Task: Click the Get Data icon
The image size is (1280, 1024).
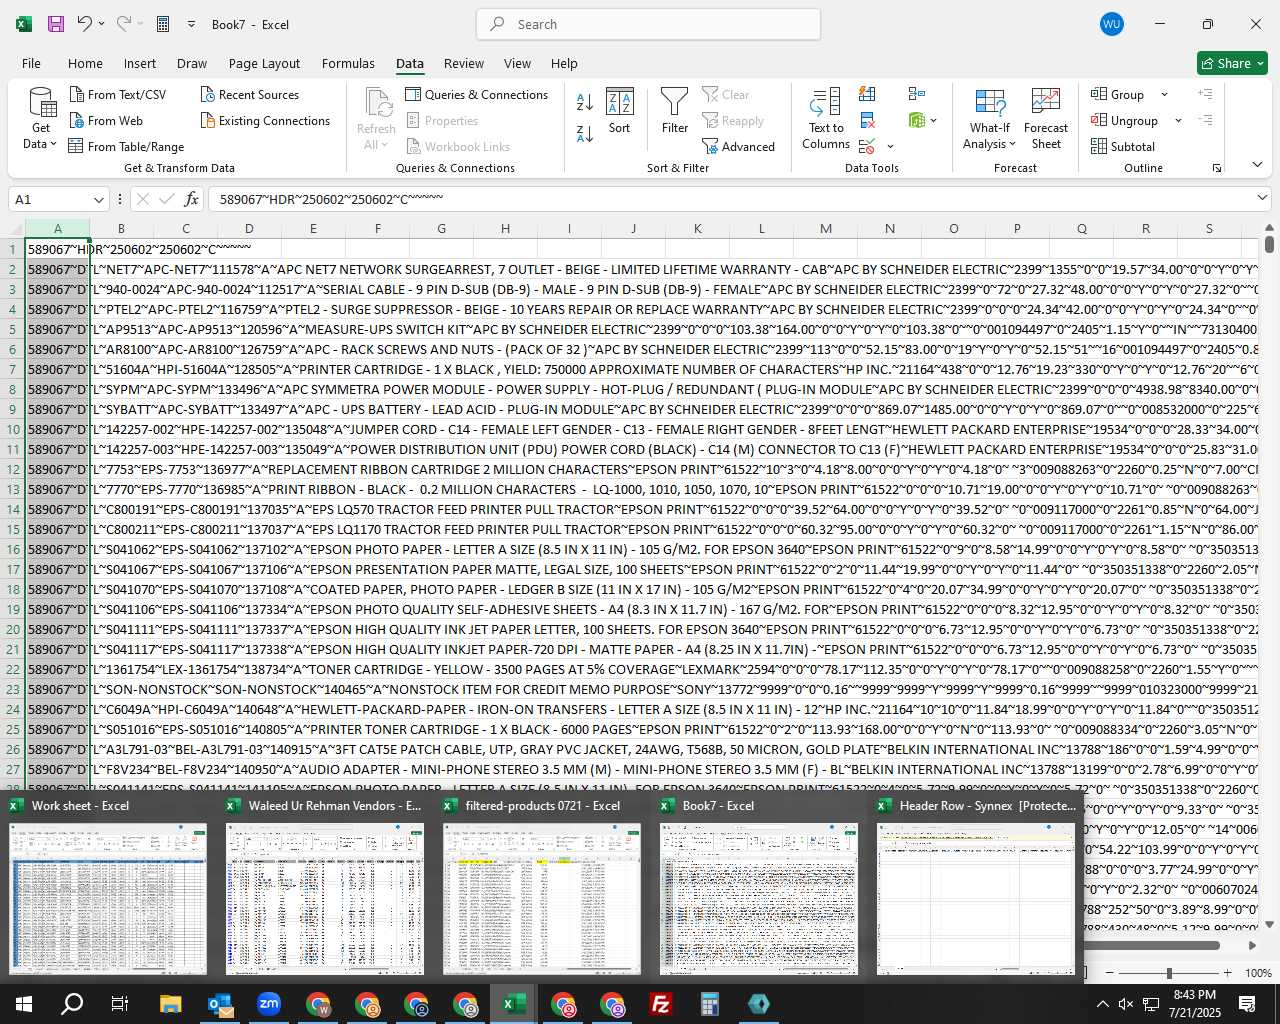Action: (42, 103)
